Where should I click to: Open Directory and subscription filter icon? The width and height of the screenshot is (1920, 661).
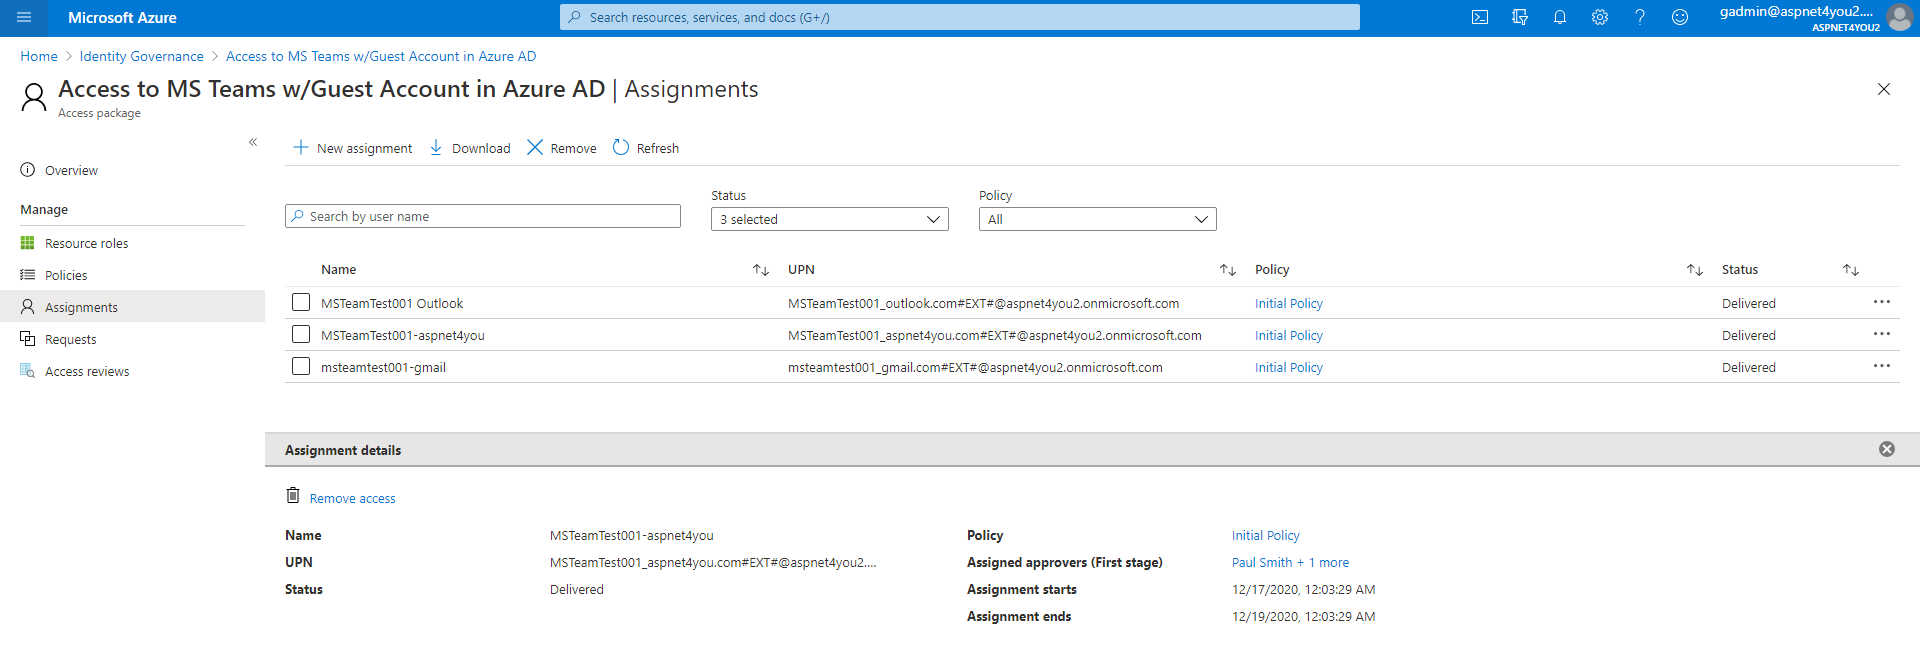tap(1520, 17)
